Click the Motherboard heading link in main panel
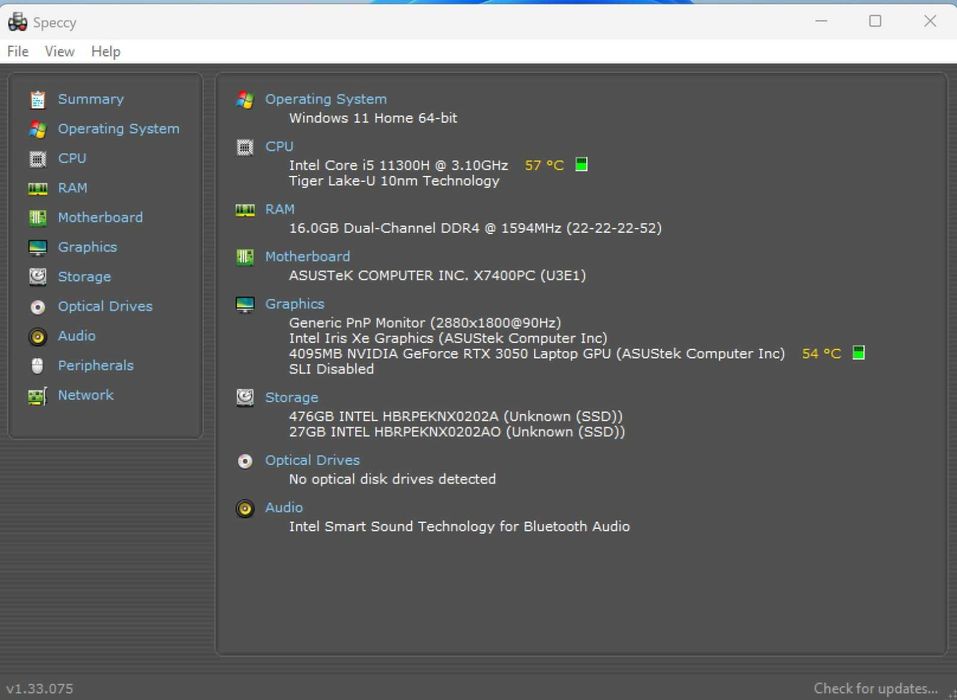The height and width of the screenshot is (700, 957). [x=308, y=256]
